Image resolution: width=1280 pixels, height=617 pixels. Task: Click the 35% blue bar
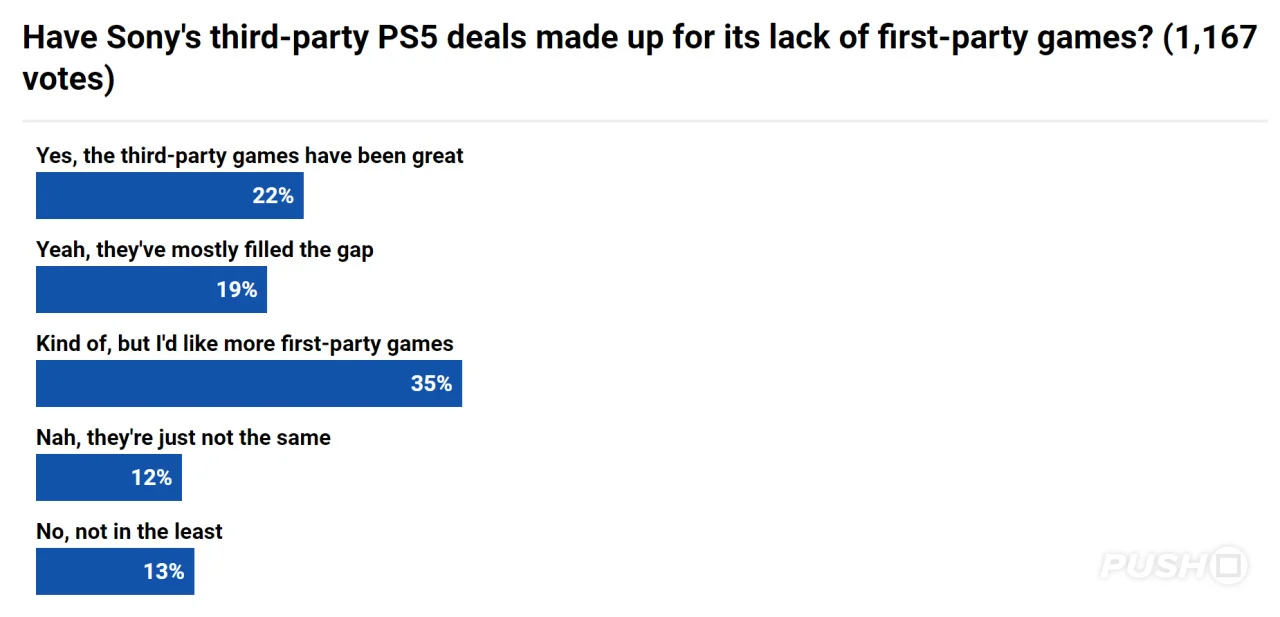[249, 383]
